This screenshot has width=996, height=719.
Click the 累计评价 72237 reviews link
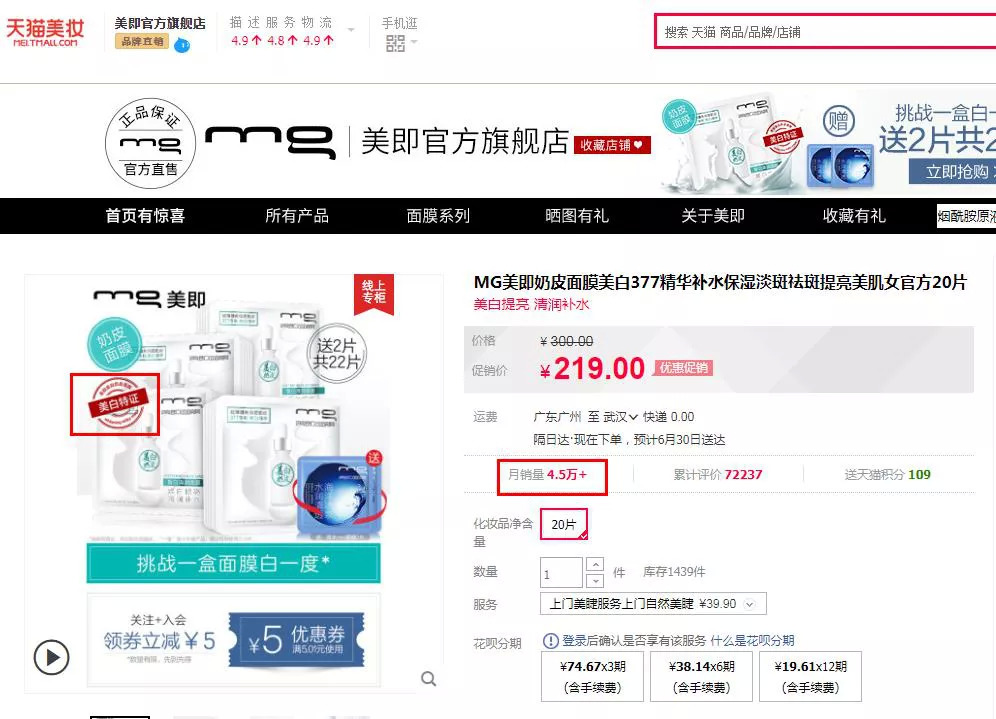(718, 474)
